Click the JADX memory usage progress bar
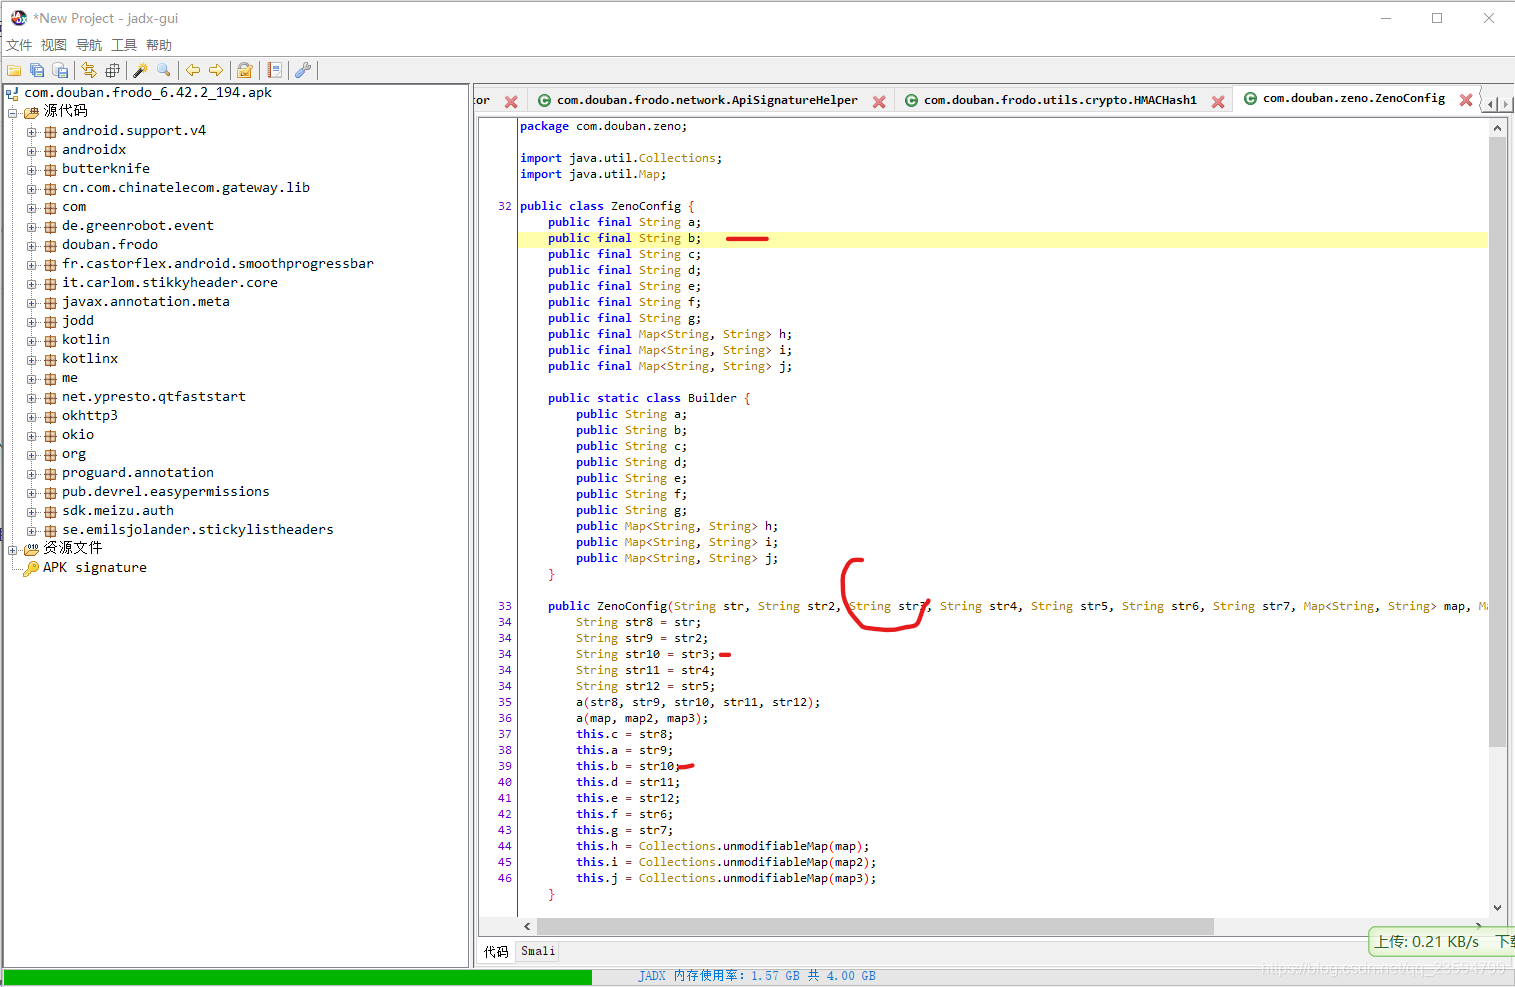 (x=756, y=976)
